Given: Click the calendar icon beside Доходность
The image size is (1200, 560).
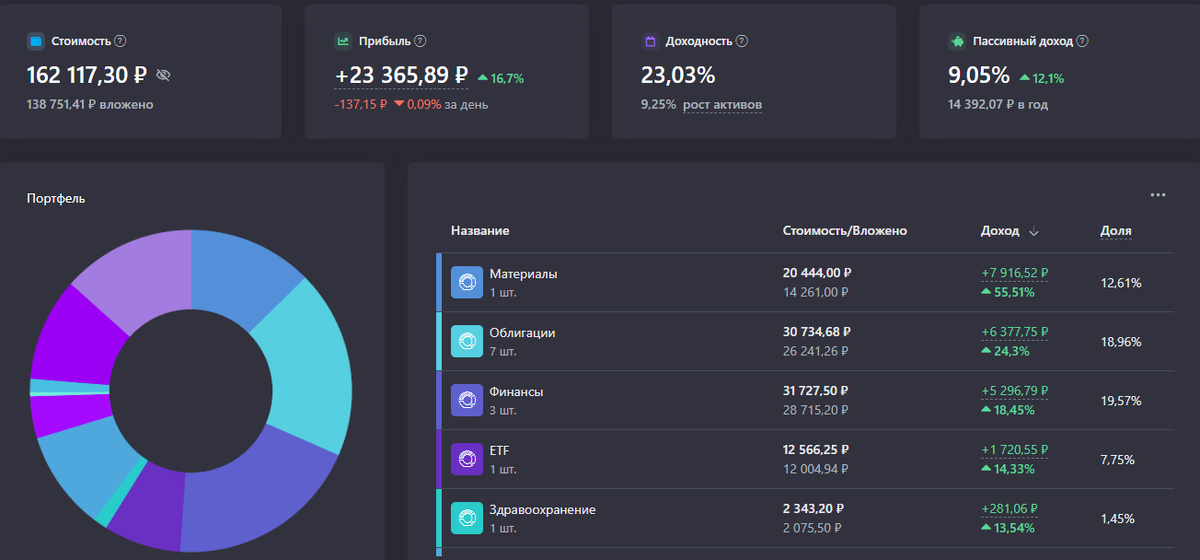Looking at the screenshot, I should coord(650,42).
